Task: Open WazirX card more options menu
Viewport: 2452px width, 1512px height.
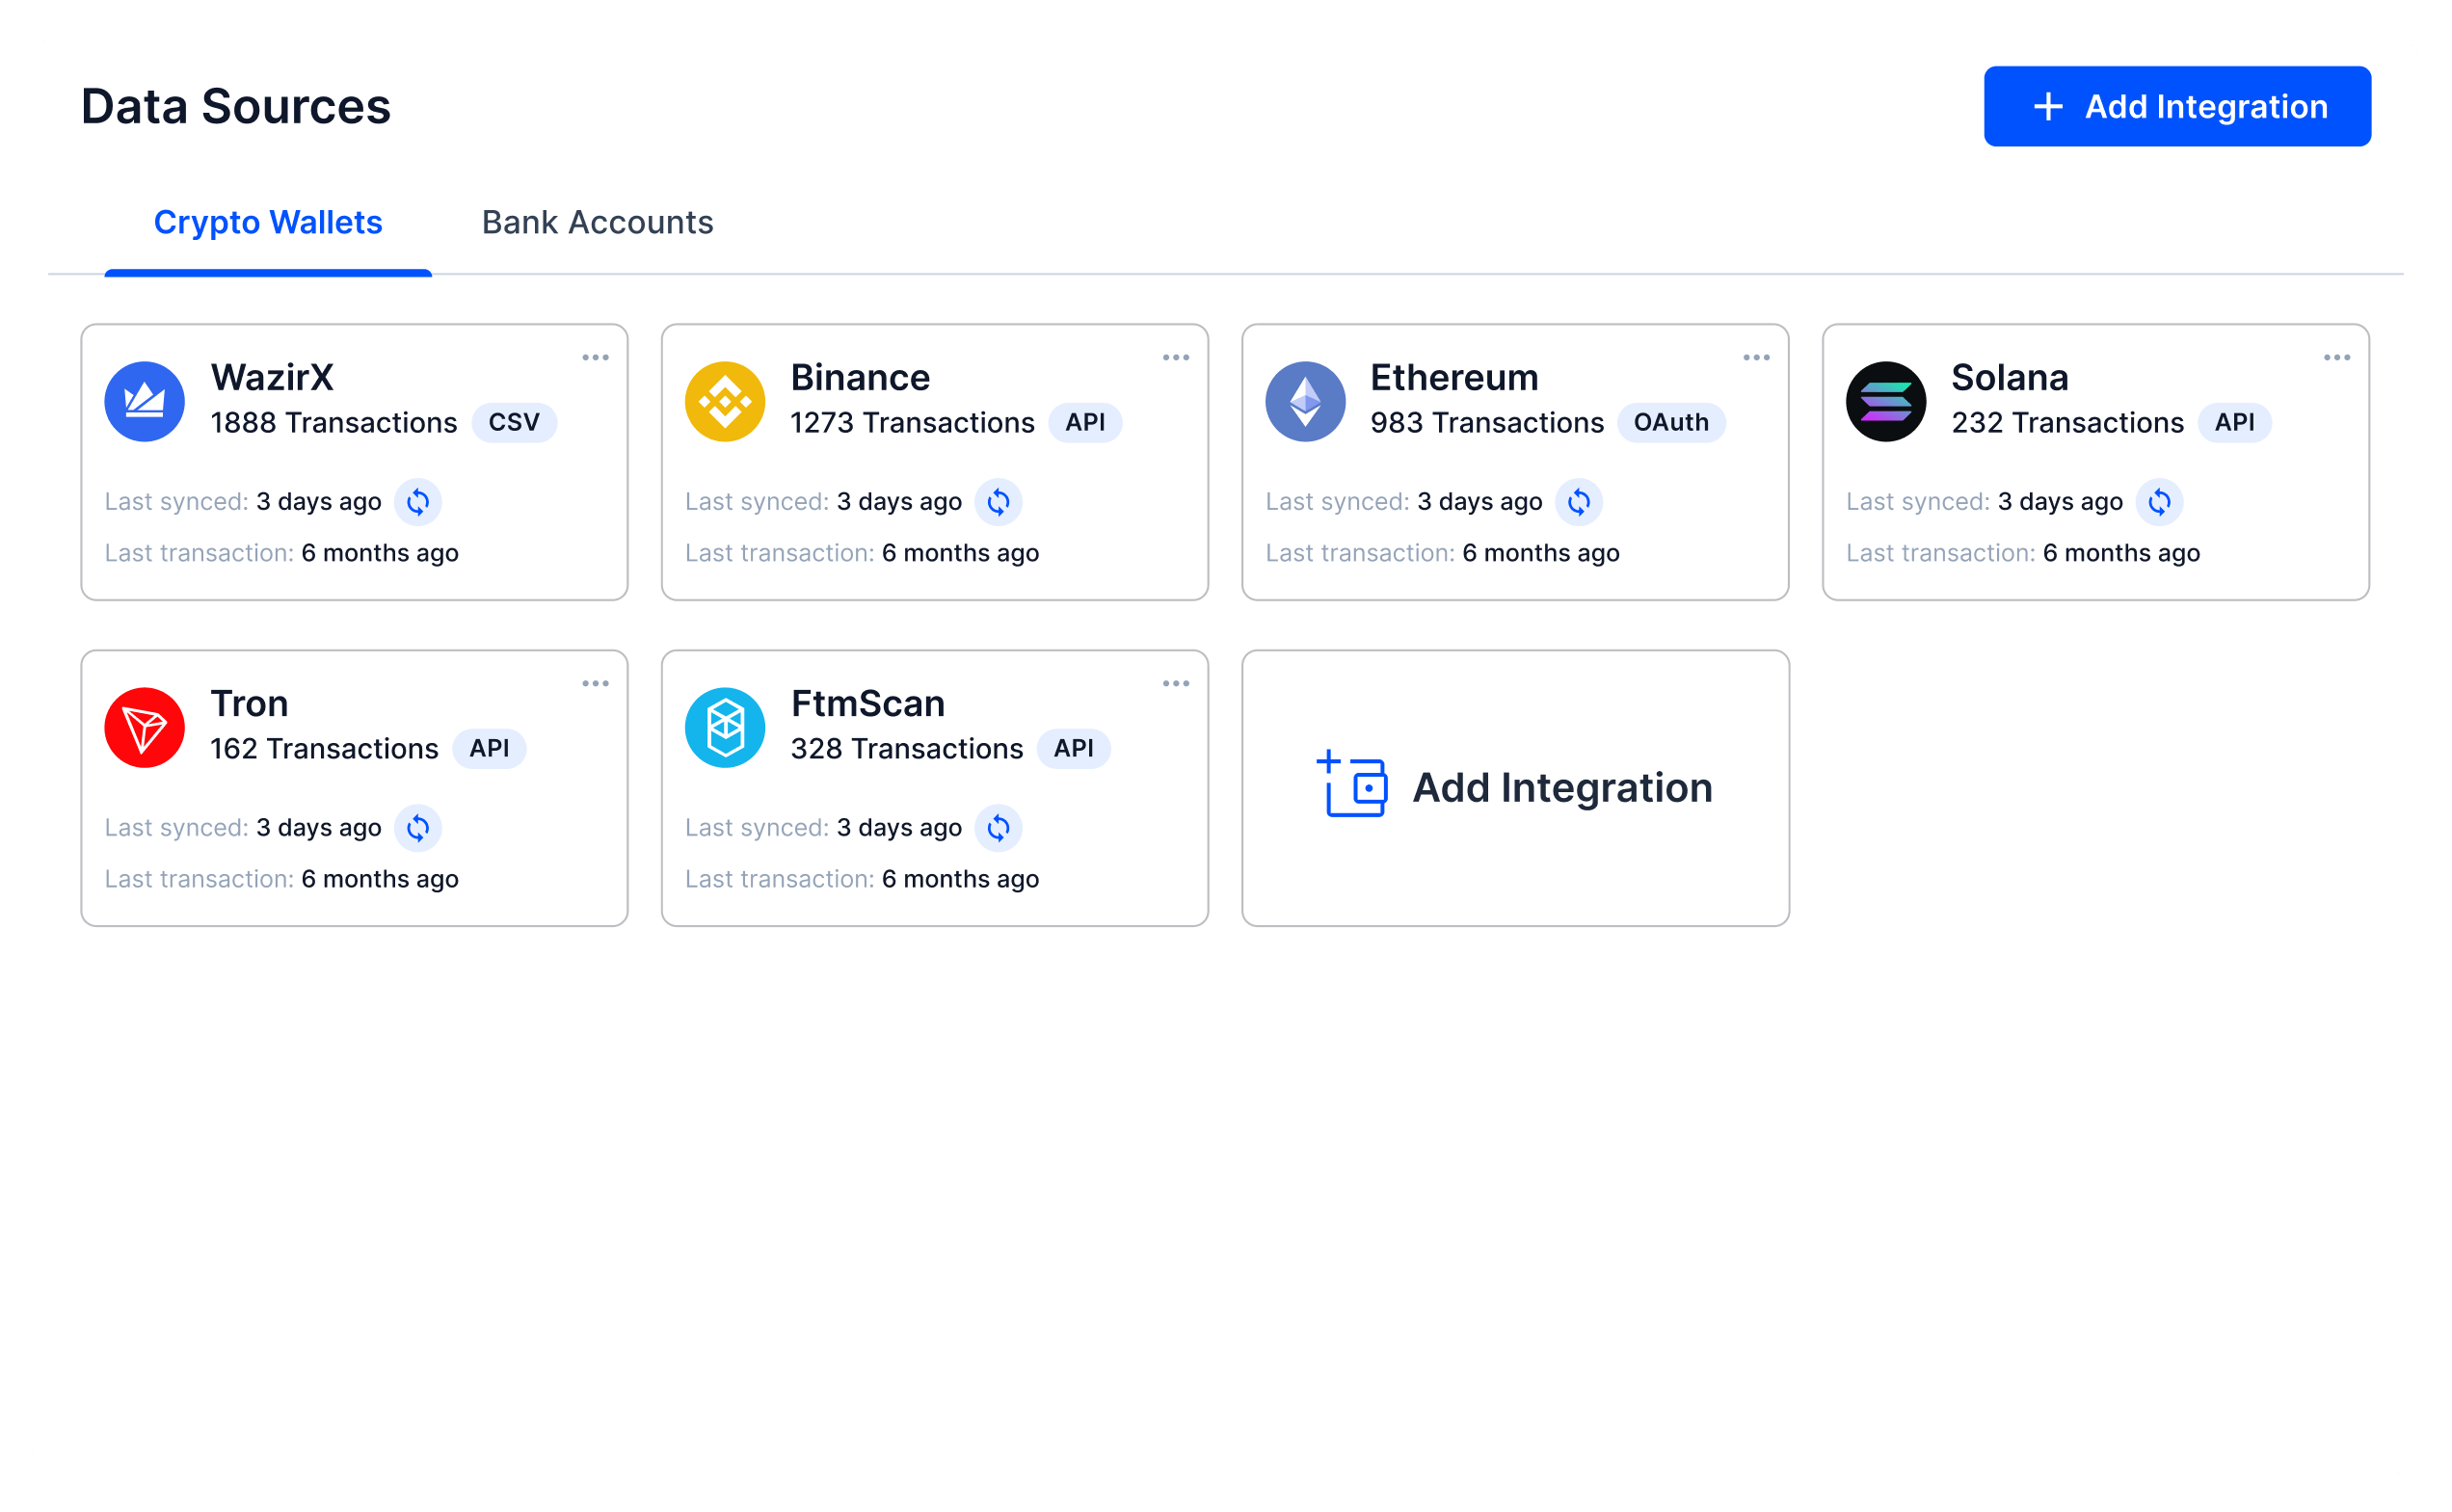Action: click(x=596, y=357)
